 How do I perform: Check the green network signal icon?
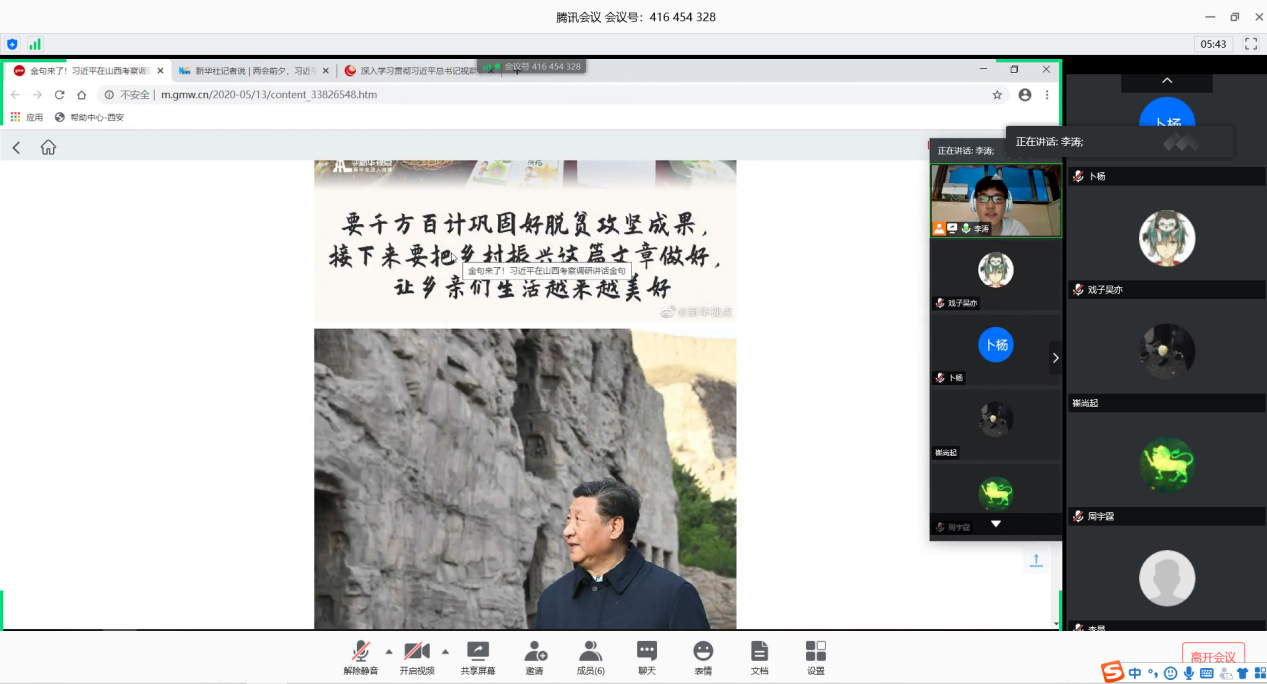point(35,44)
